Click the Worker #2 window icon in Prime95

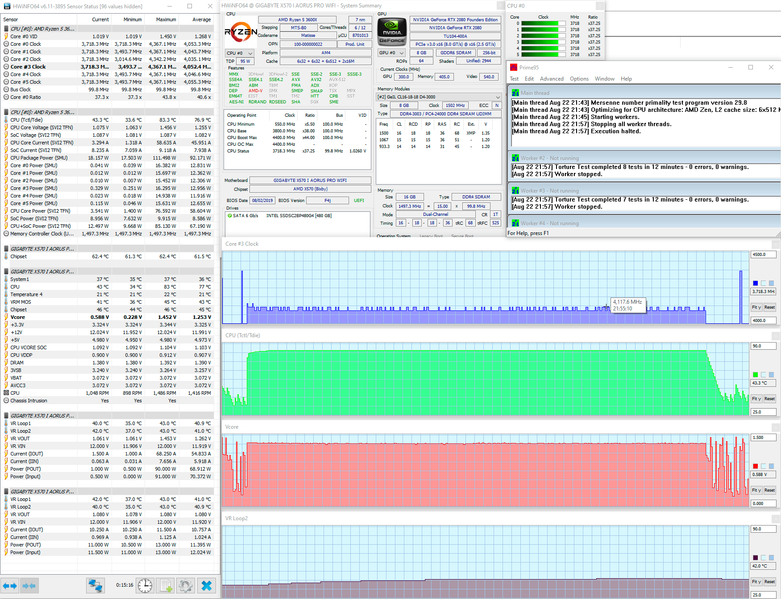pos(515,158)
